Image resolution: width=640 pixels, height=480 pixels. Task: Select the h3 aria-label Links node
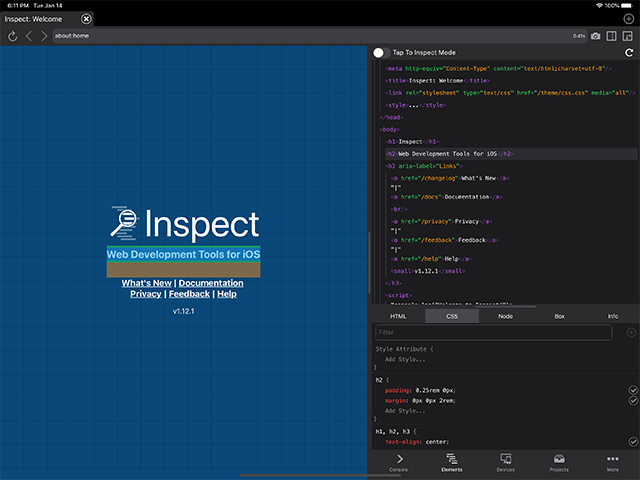pyautogui.click(x=424, y=166)
